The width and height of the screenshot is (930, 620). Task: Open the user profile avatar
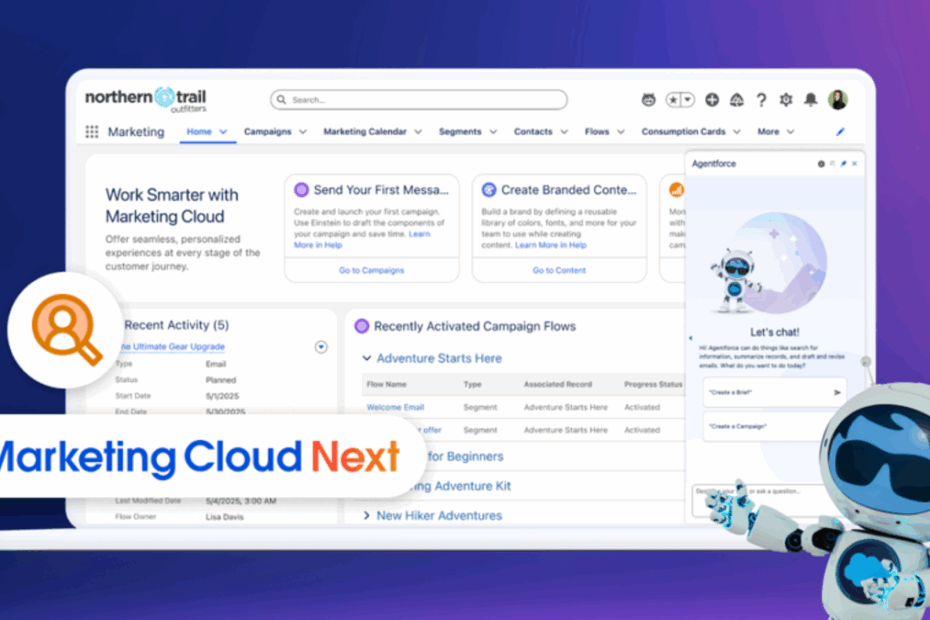coord(838,100)
